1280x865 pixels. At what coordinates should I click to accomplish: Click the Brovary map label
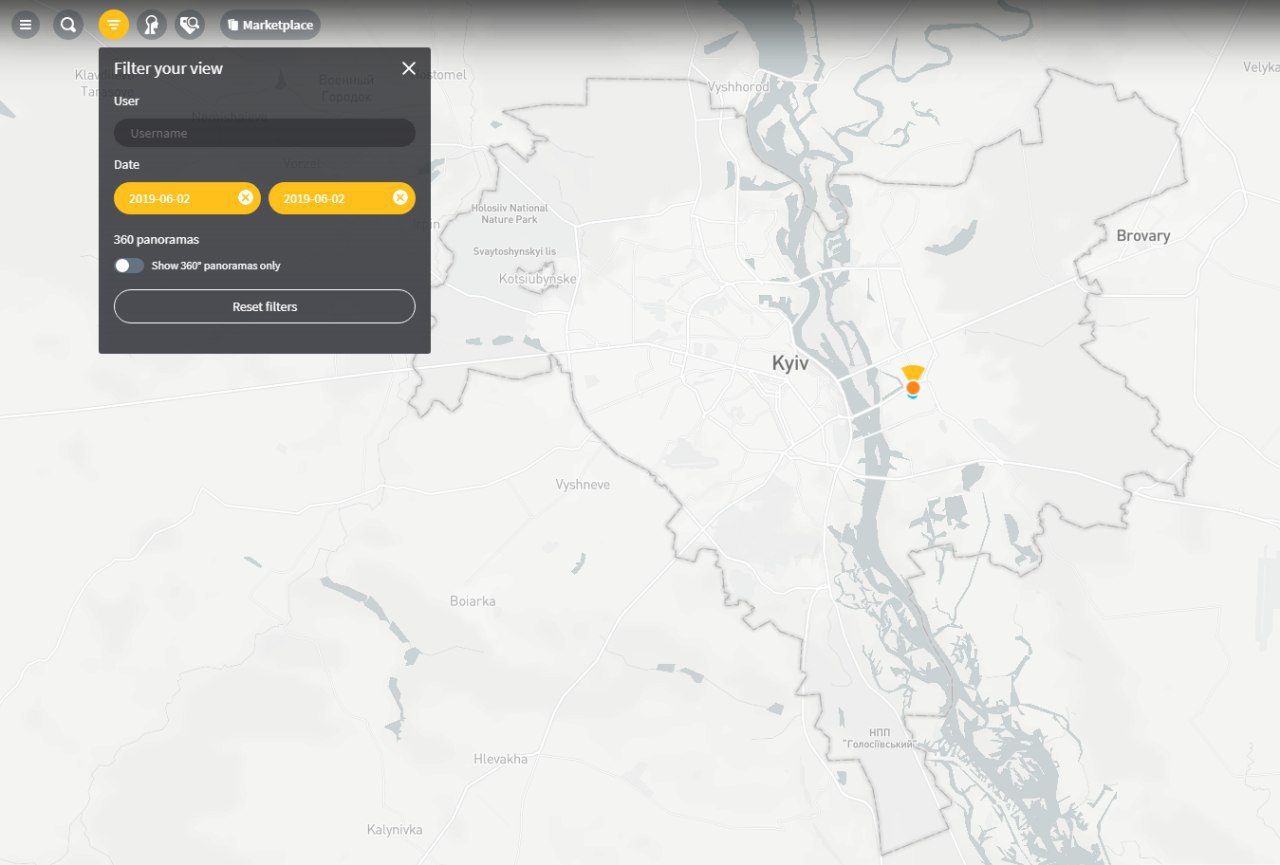coord(1143,236)
